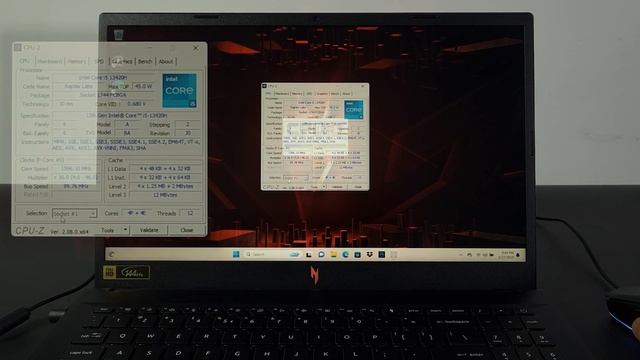Click the Specification field text
Screen dimensions: 640x360
click(x=127, y=116)
